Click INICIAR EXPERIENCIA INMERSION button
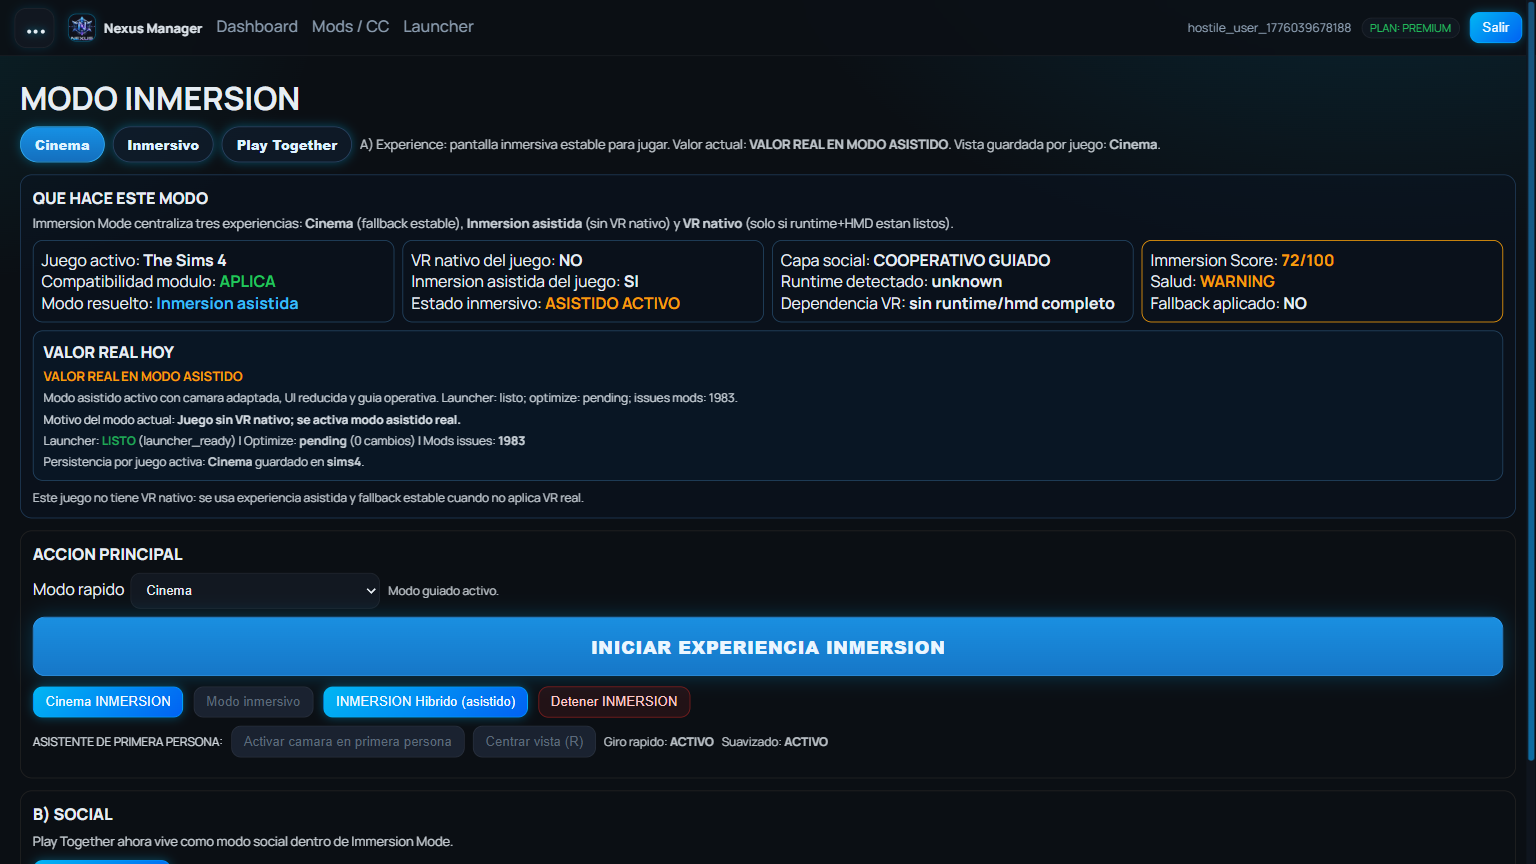Image resolution: width=1536 pixels, height=864 pixels. (x=768, y=647)
